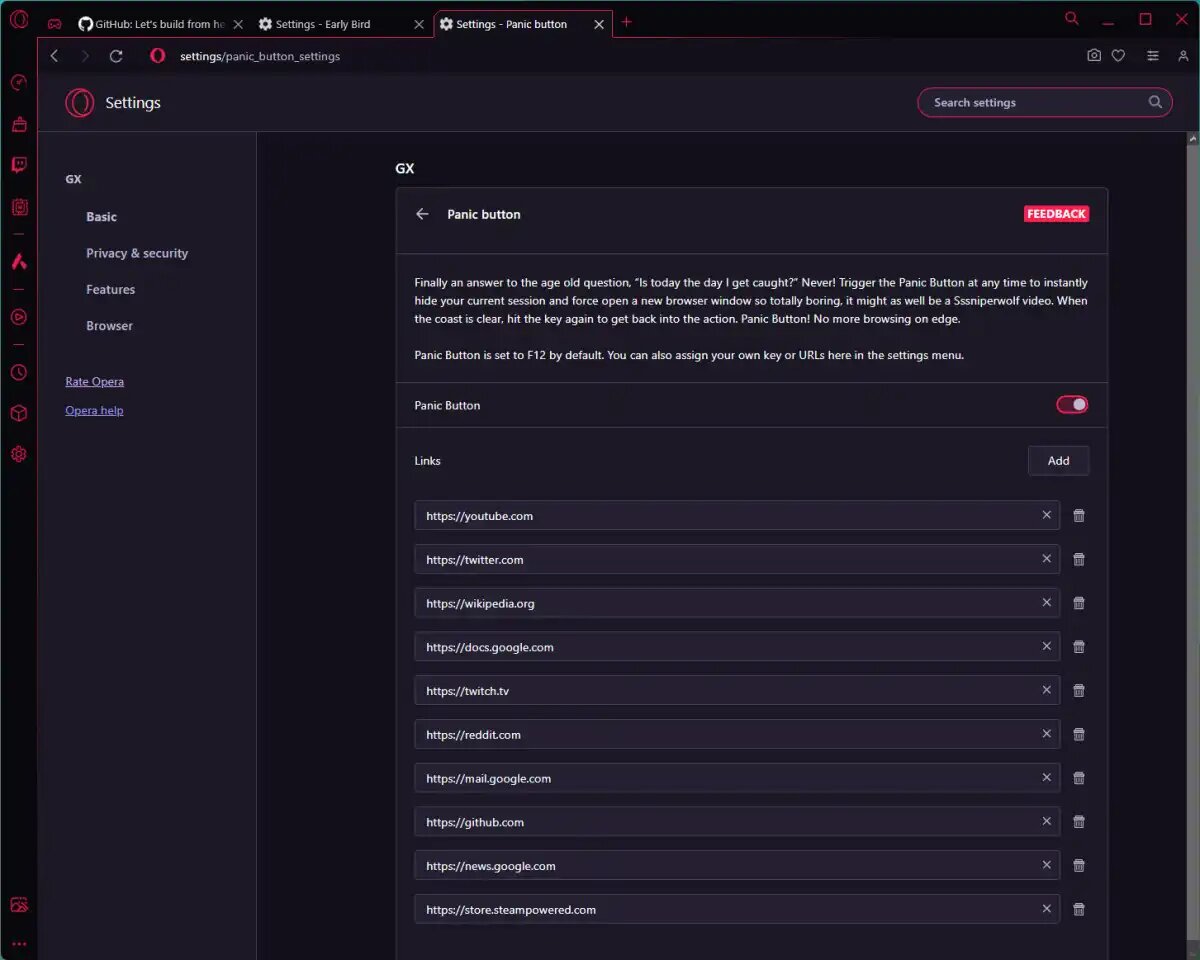Open GX Corner gamepad tab icon

[x=54, y=23]
